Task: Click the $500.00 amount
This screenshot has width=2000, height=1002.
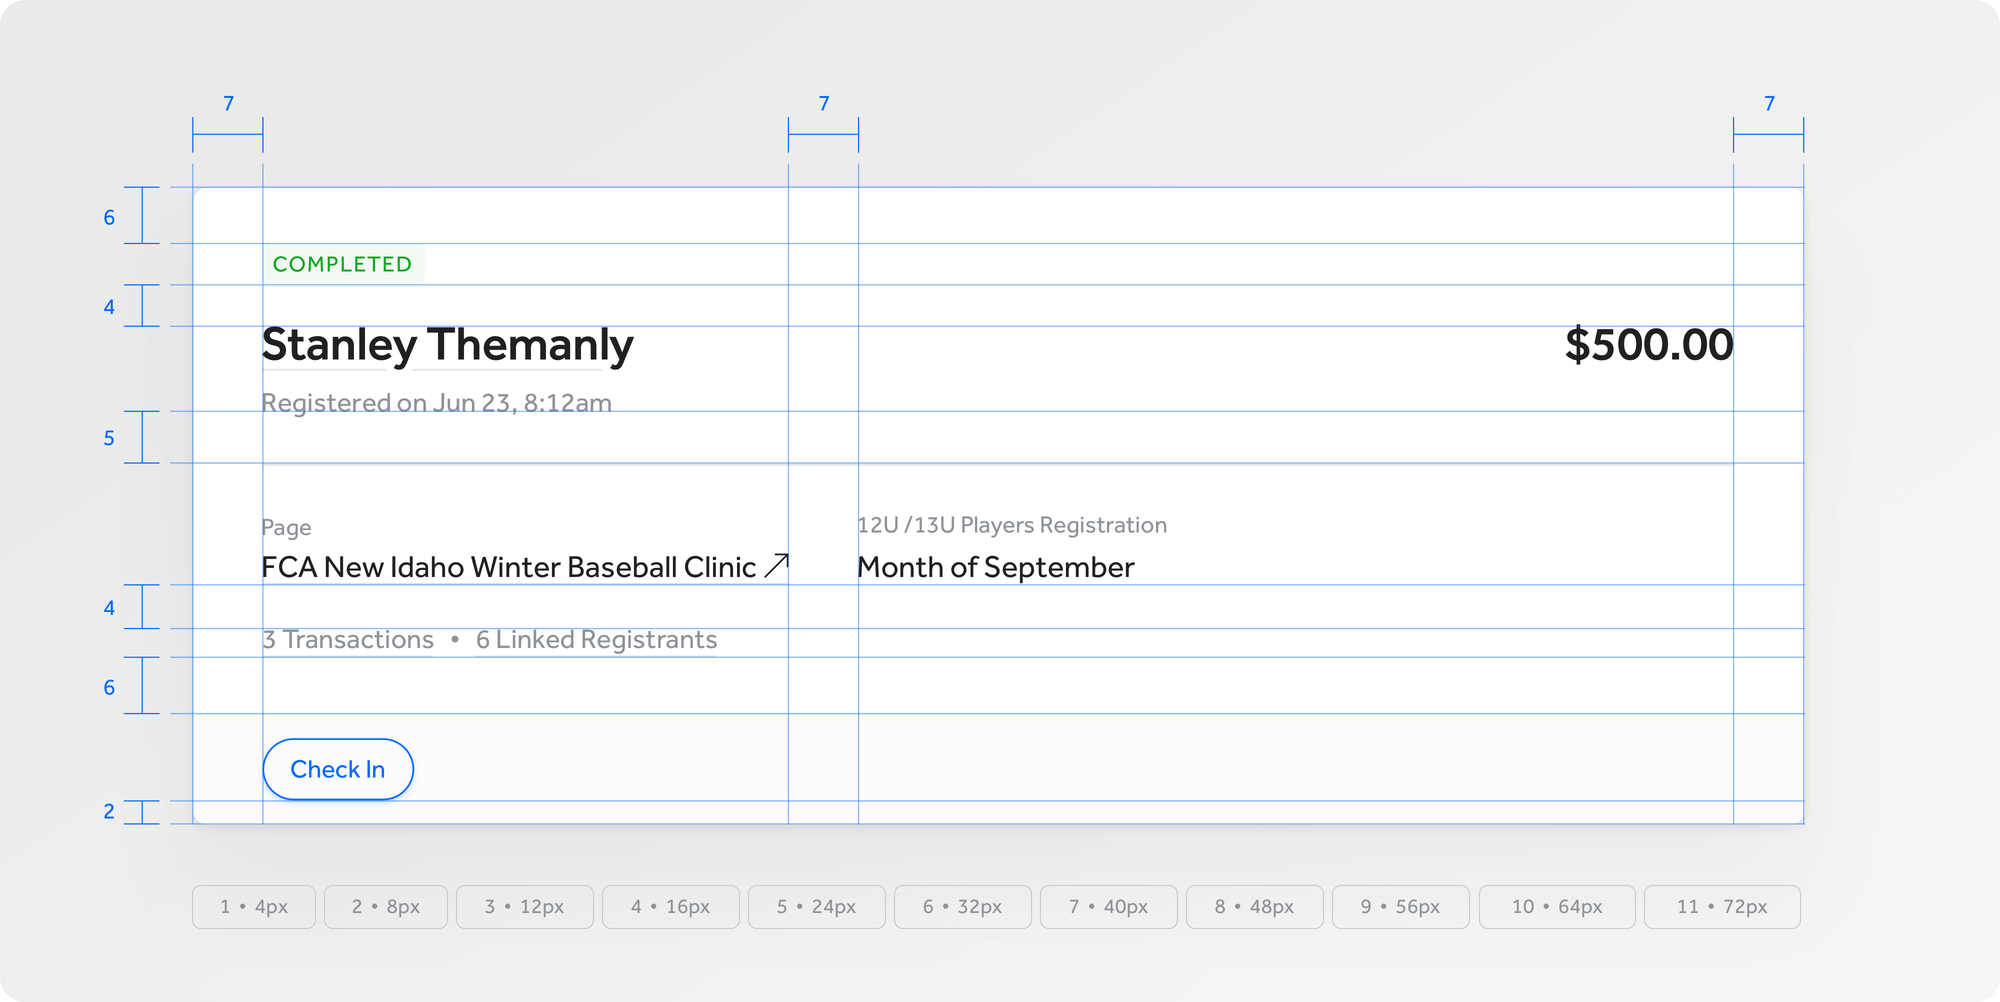Action: (1648, 345)
